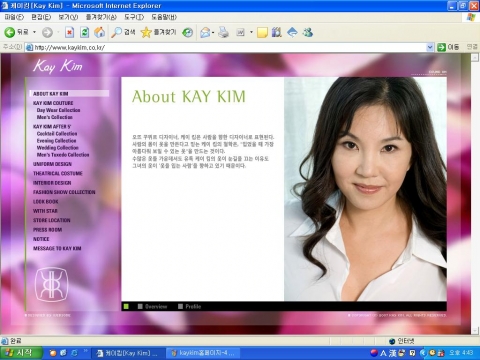This screenshot has height=360, width=480.
Task: Click the Windows Start button
Action: [x=21, y=353]
